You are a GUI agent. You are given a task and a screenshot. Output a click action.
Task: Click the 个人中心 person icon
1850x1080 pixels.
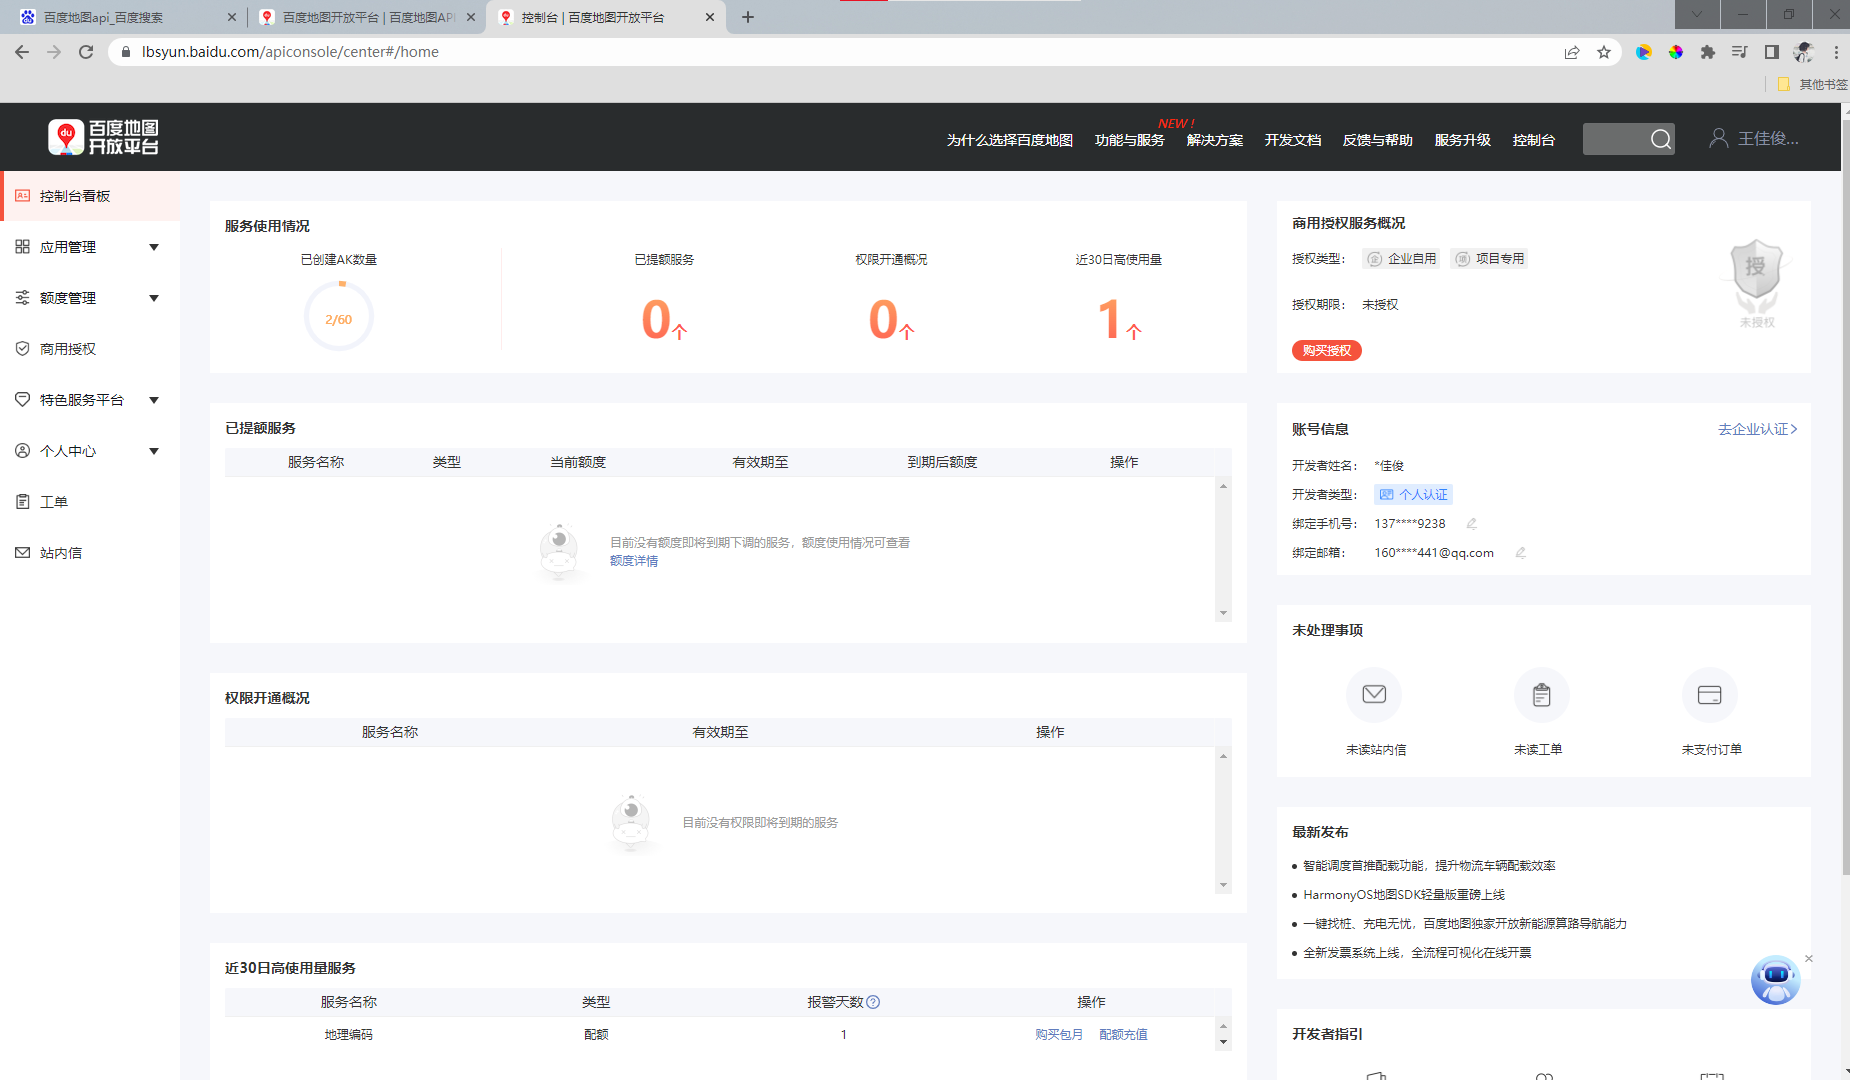click(x=22, y=451)
